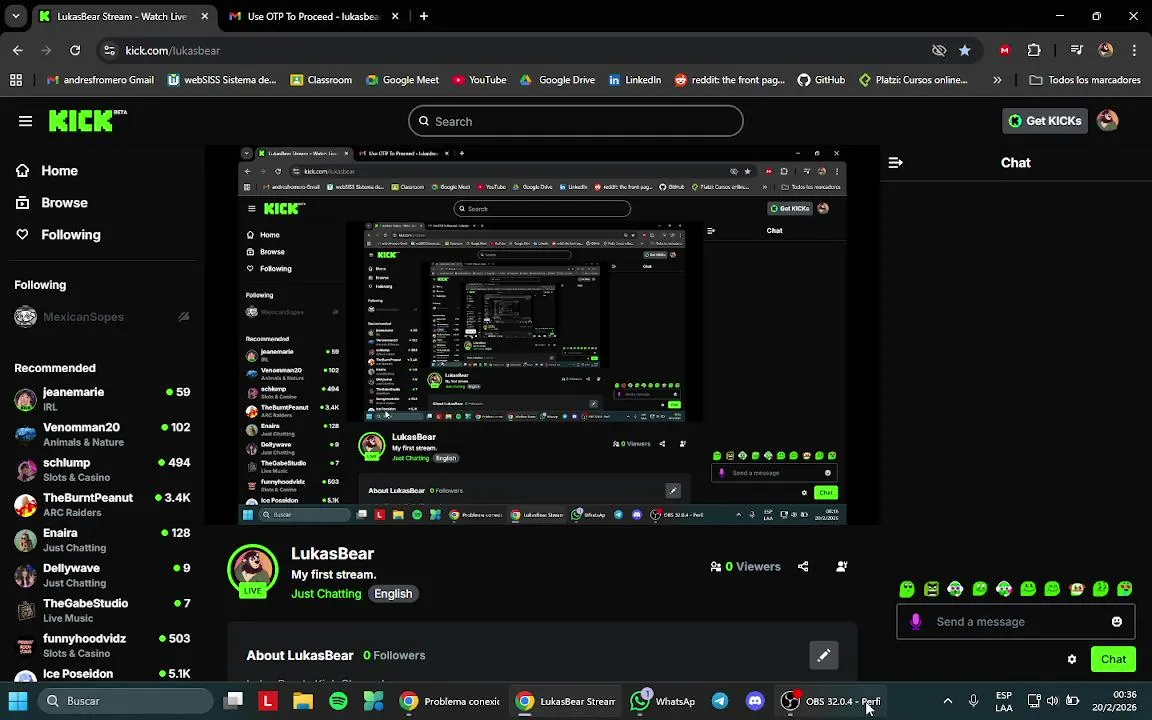Open the tab search dropdown arrow

pyautogui.click(x=15, y=16)
